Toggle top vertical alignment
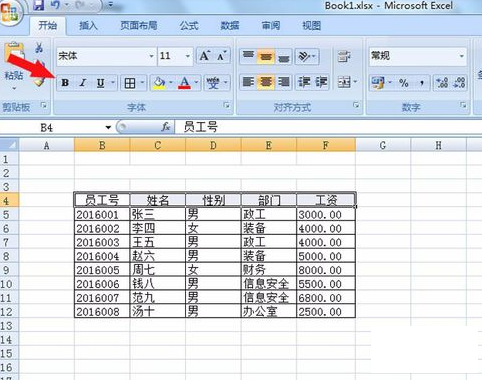 tap(248, 56)
